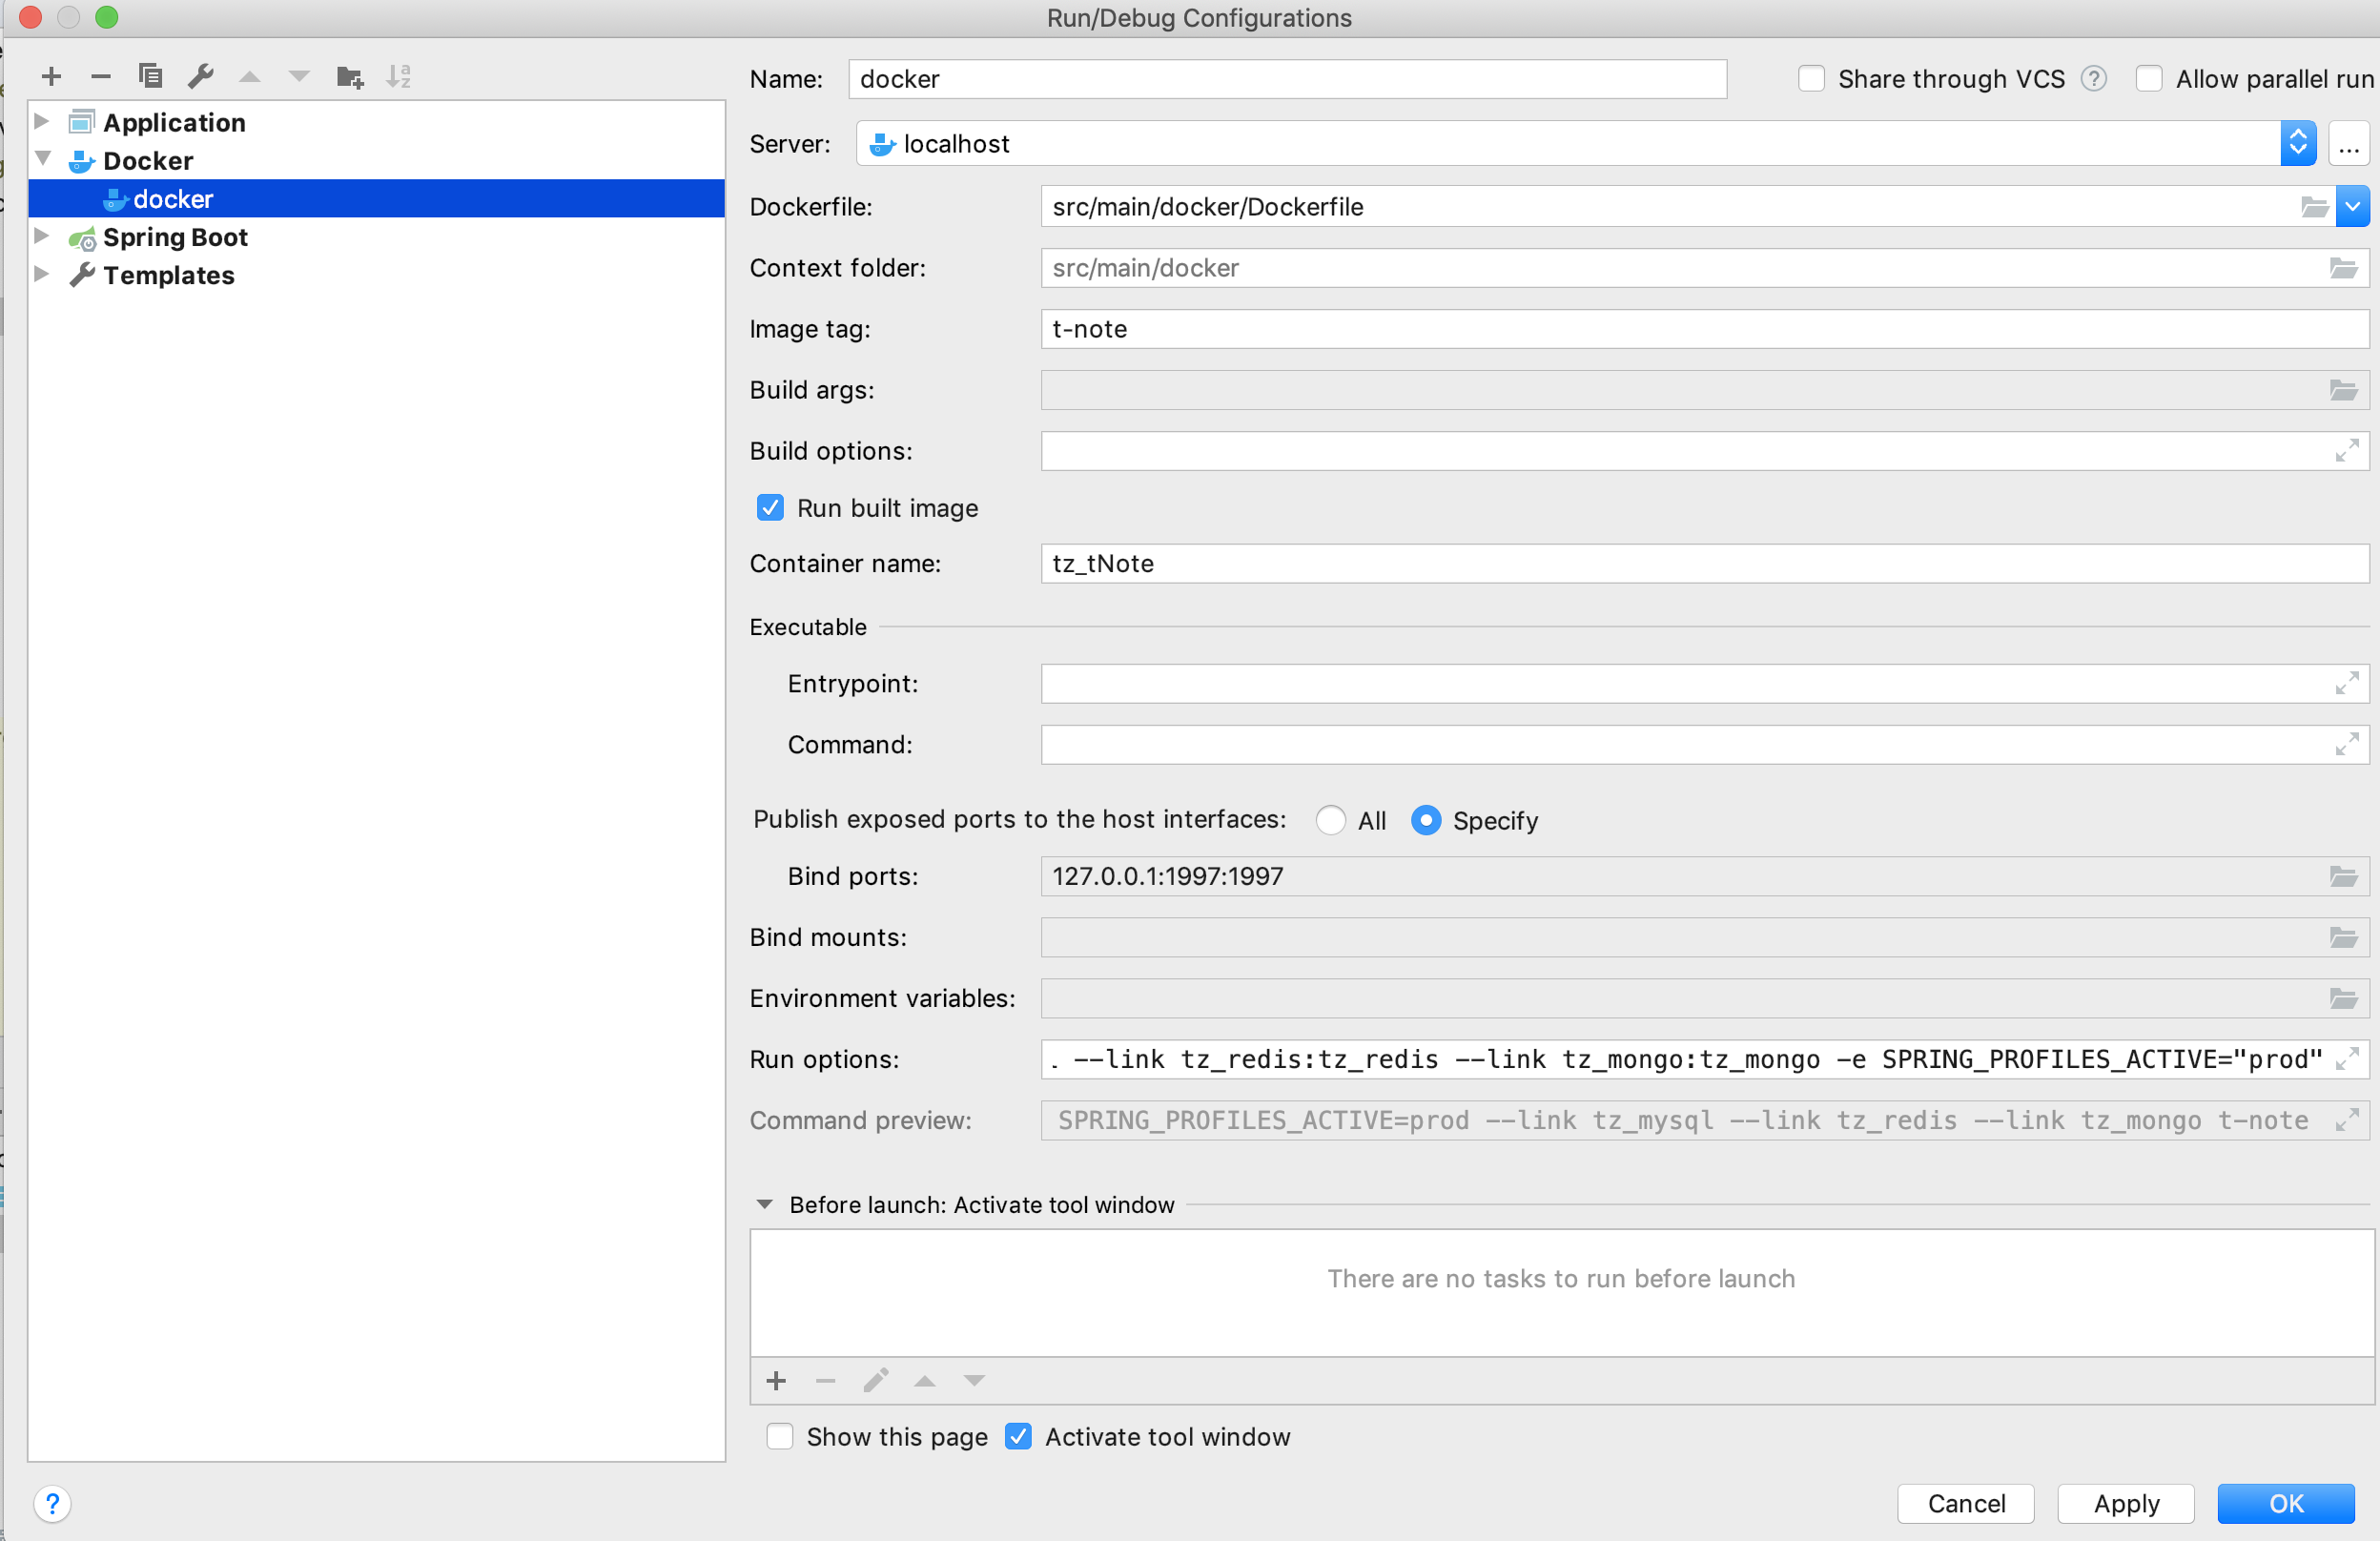This screenshot has height=1541, width=2380.
Task: Click the expand icon in Run options field
Action: tap(2346, 1059)
